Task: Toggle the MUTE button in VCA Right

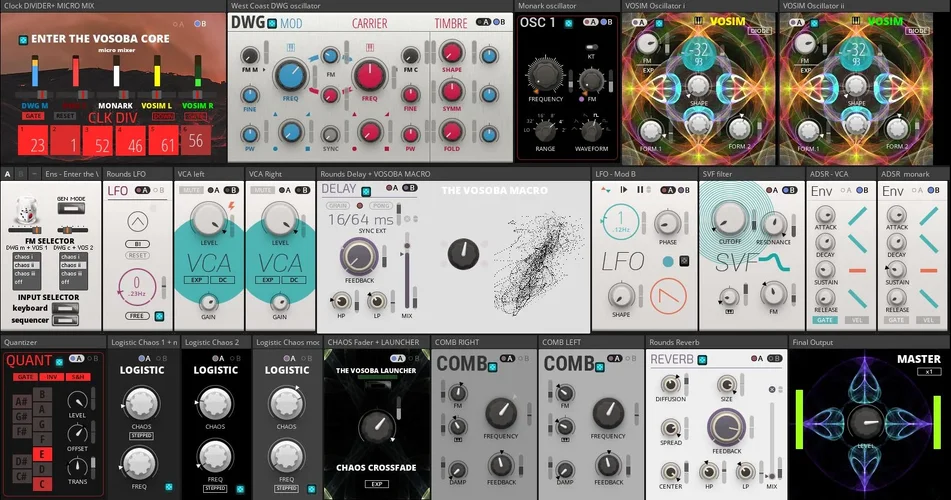Action: pyautogui.click(x=263, y=190)
